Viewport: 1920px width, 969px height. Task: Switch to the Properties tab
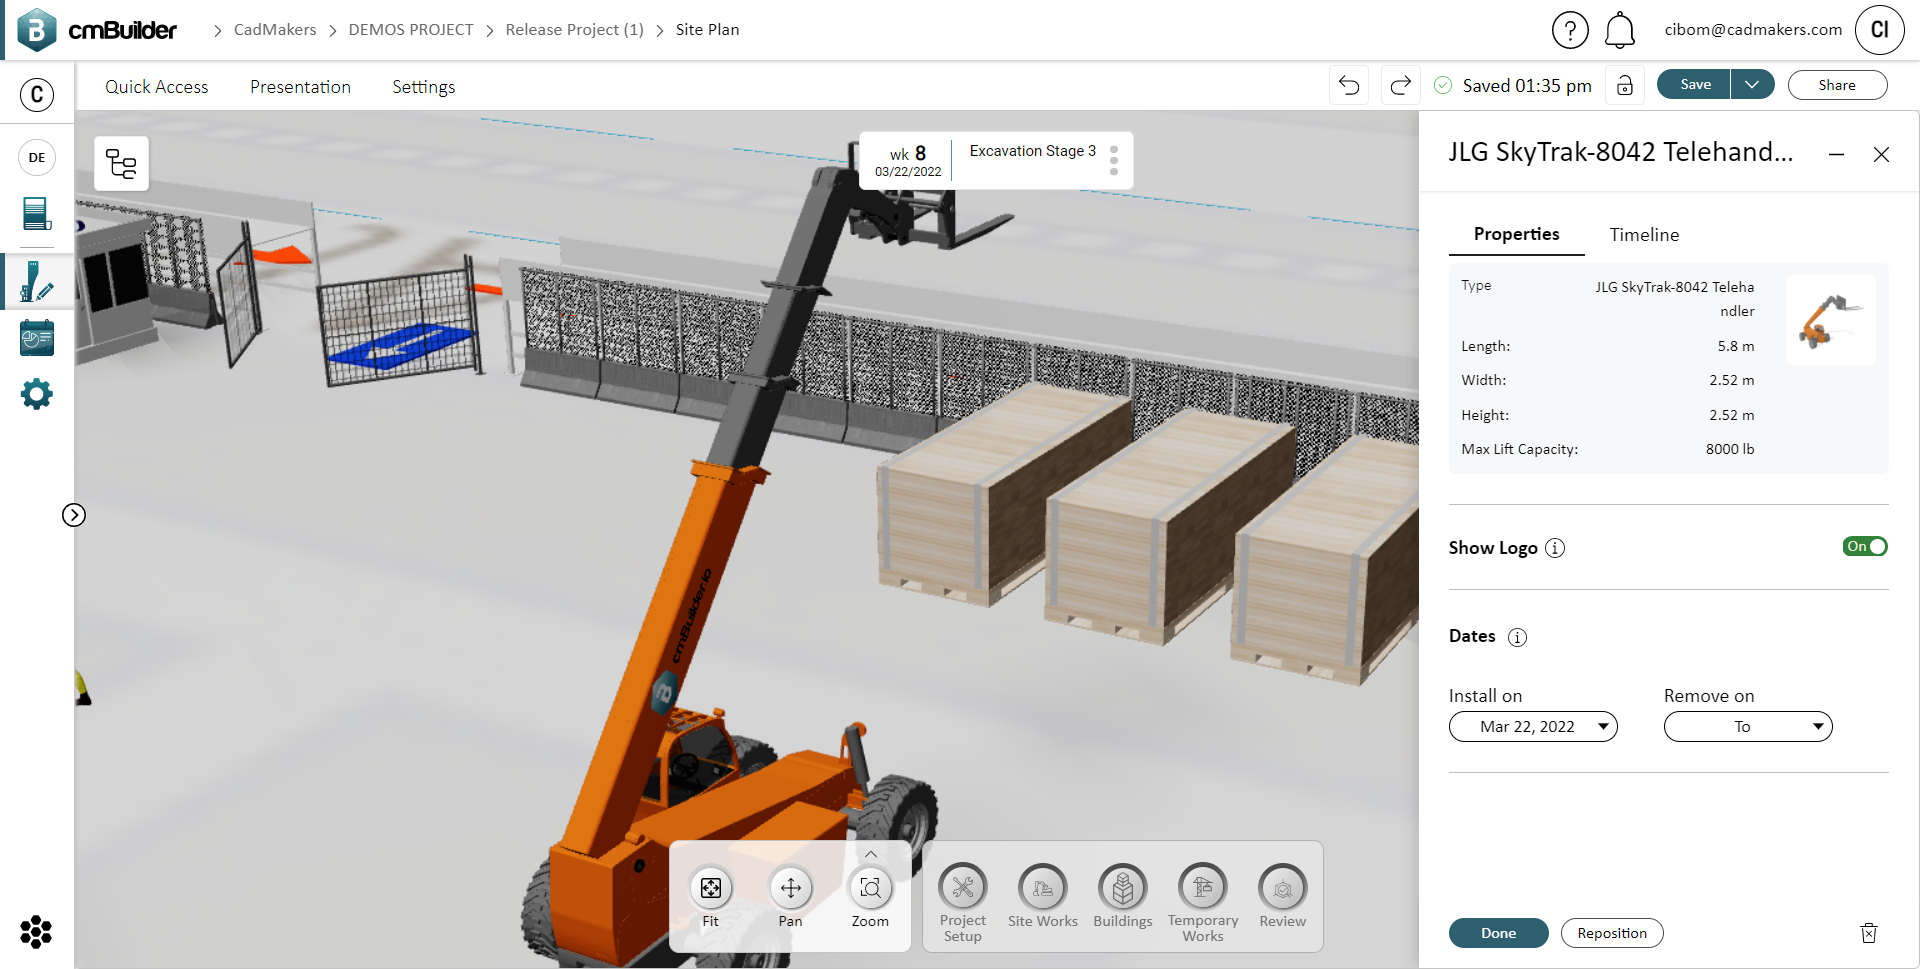(1516, 234)
